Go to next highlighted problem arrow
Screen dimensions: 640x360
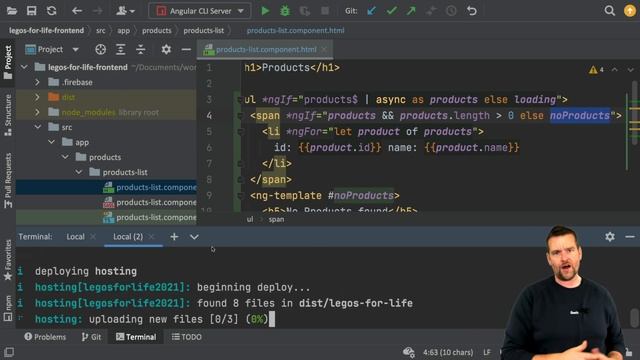pyautogui.click(x=631, y=70)
